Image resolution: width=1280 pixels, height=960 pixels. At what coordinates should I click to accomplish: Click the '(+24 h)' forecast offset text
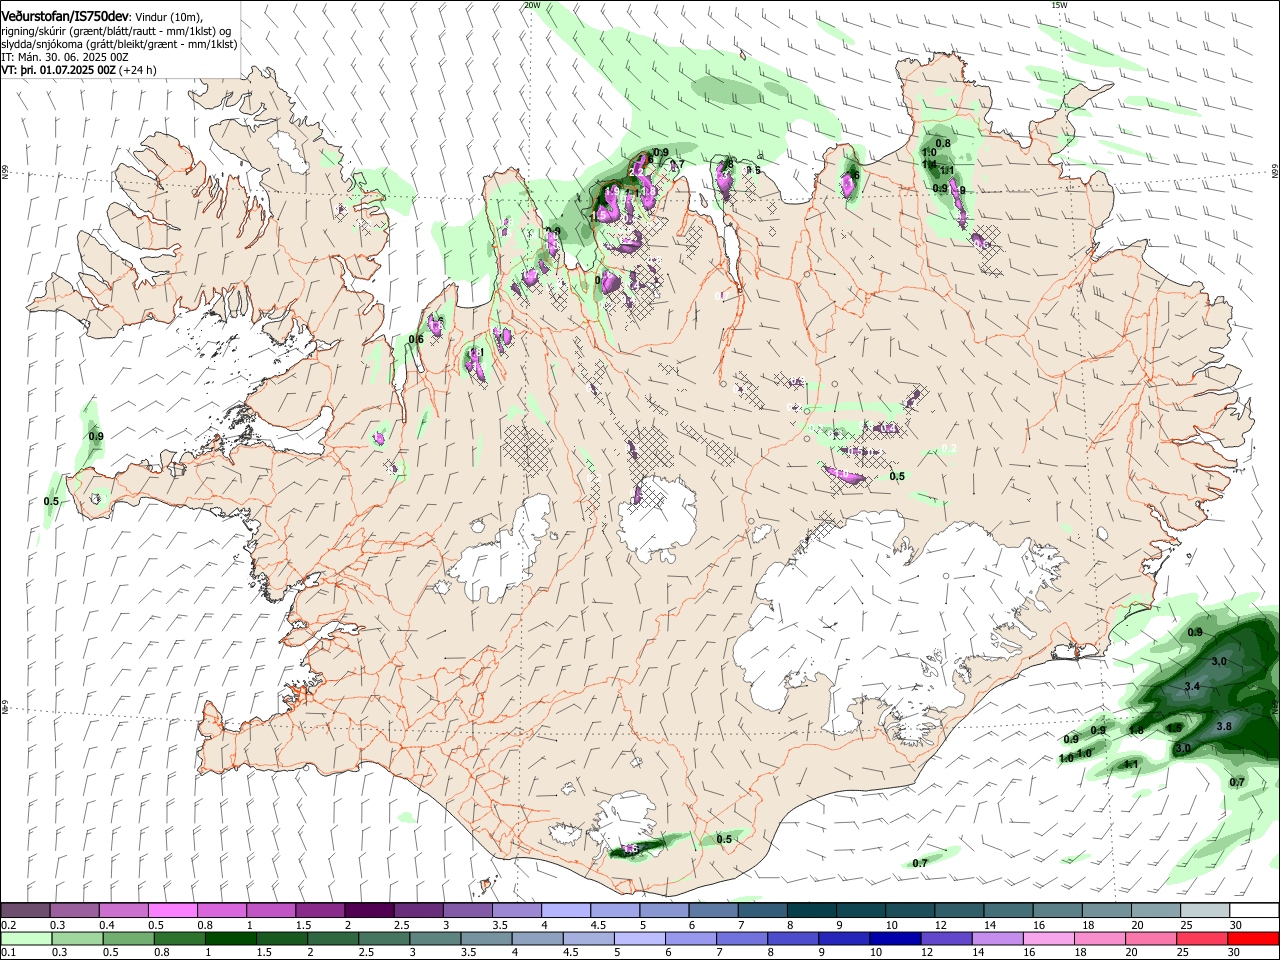pos(139,70)
